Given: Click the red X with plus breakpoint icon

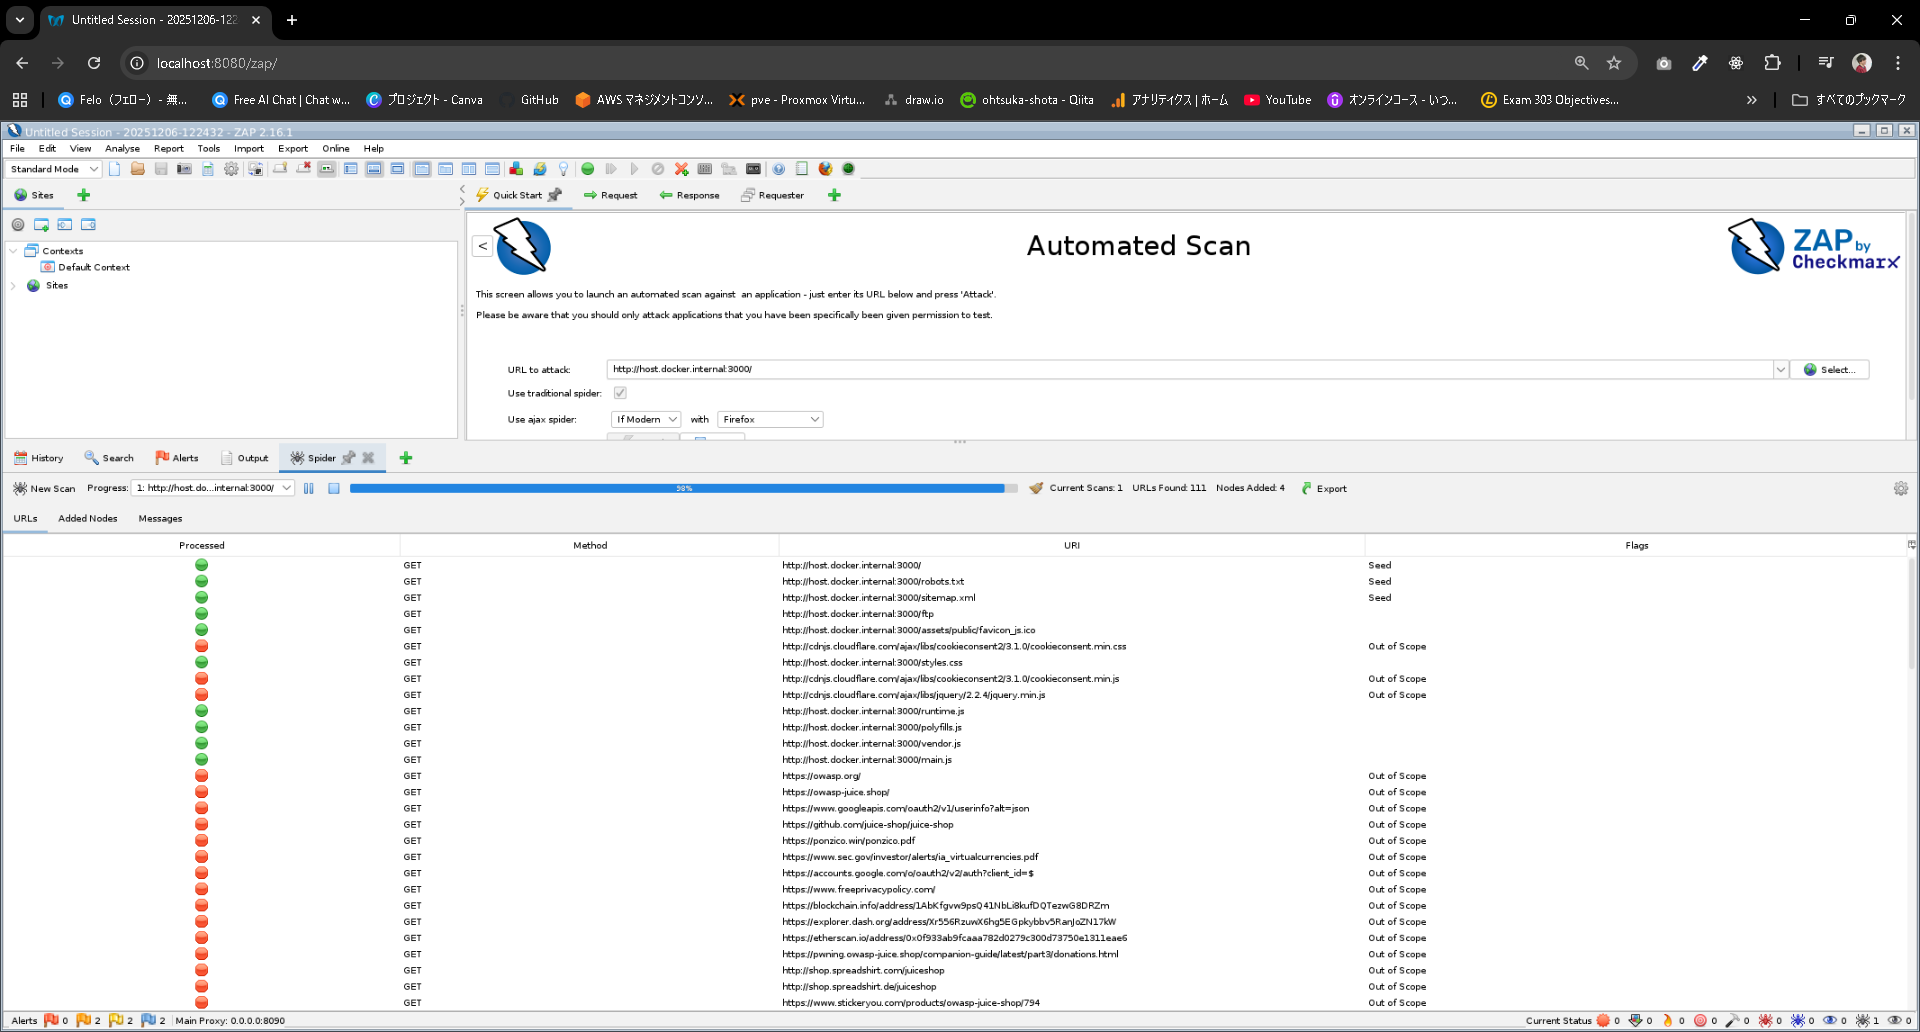Looking at the screenshot, I should coord(682,169).
